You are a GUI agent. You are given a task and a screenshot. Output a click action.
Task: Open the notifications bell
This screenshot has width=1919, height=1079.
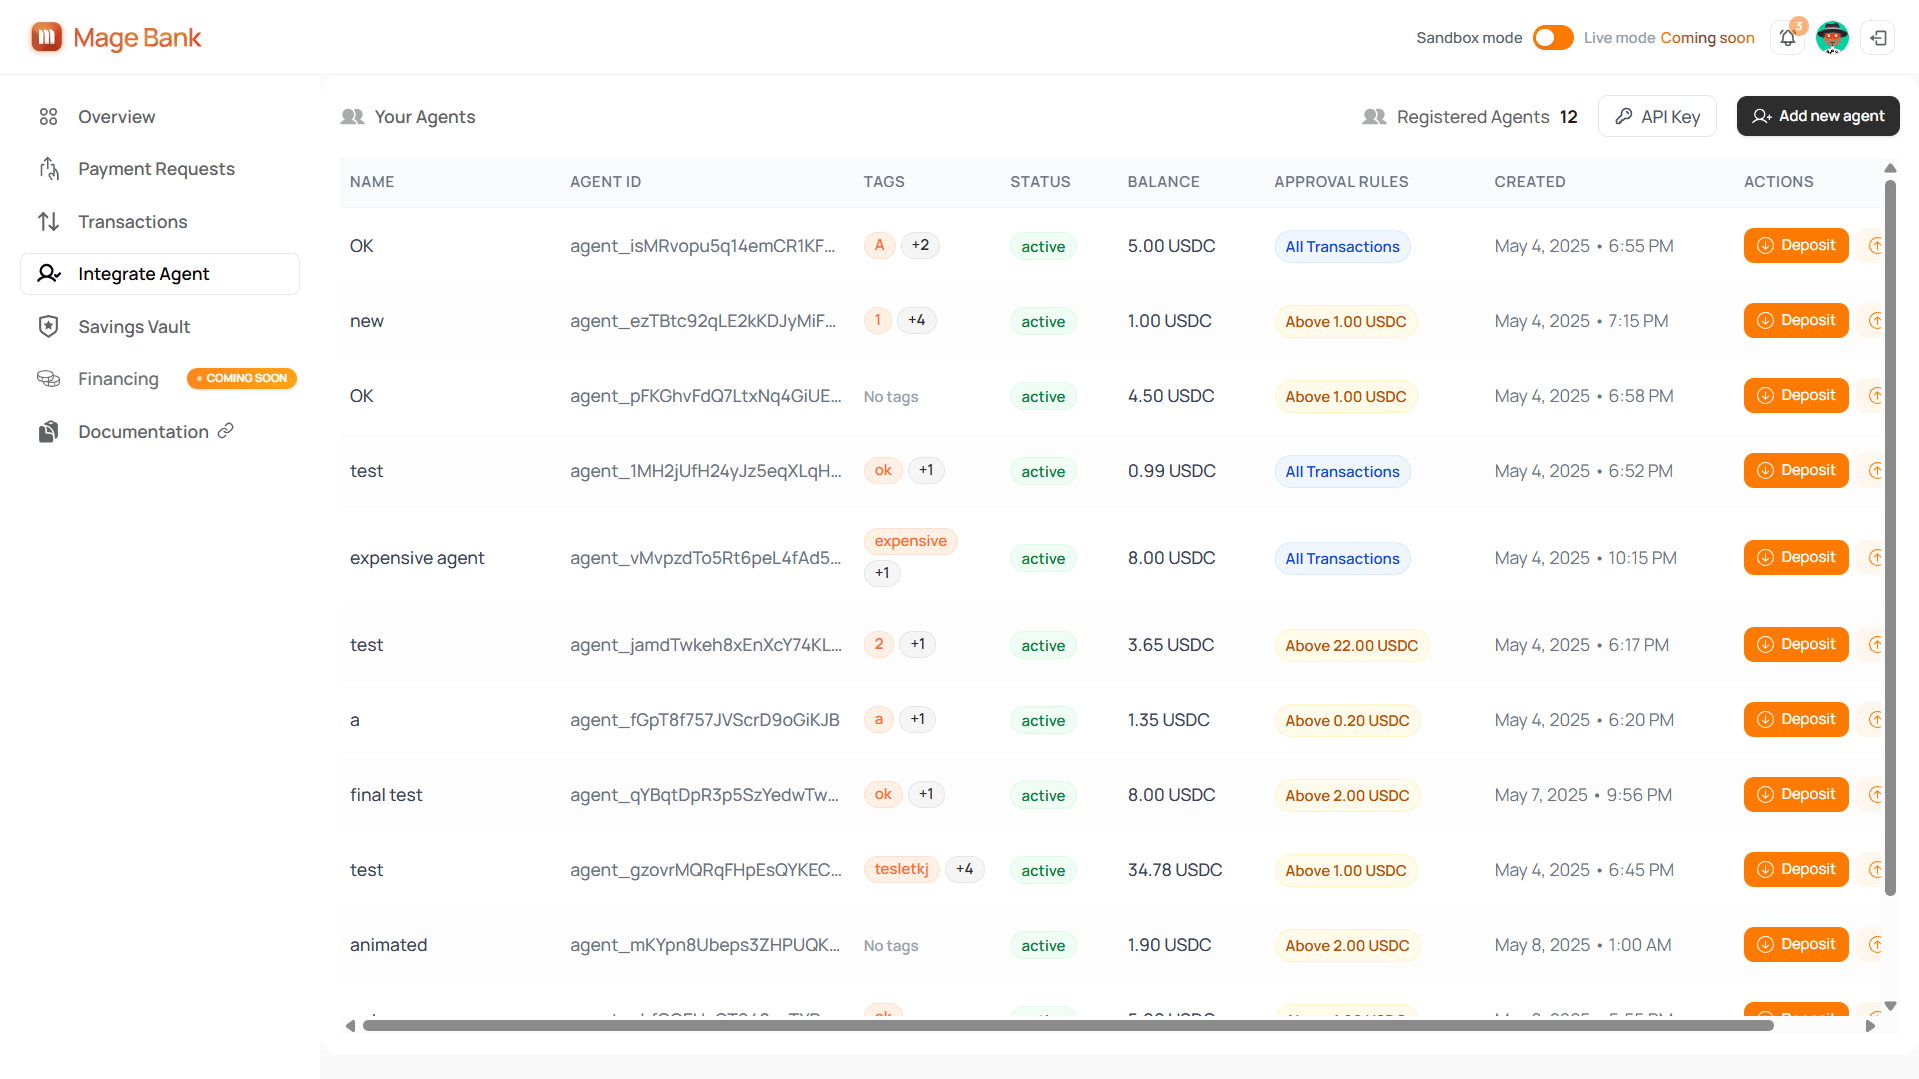(1788, 38)
